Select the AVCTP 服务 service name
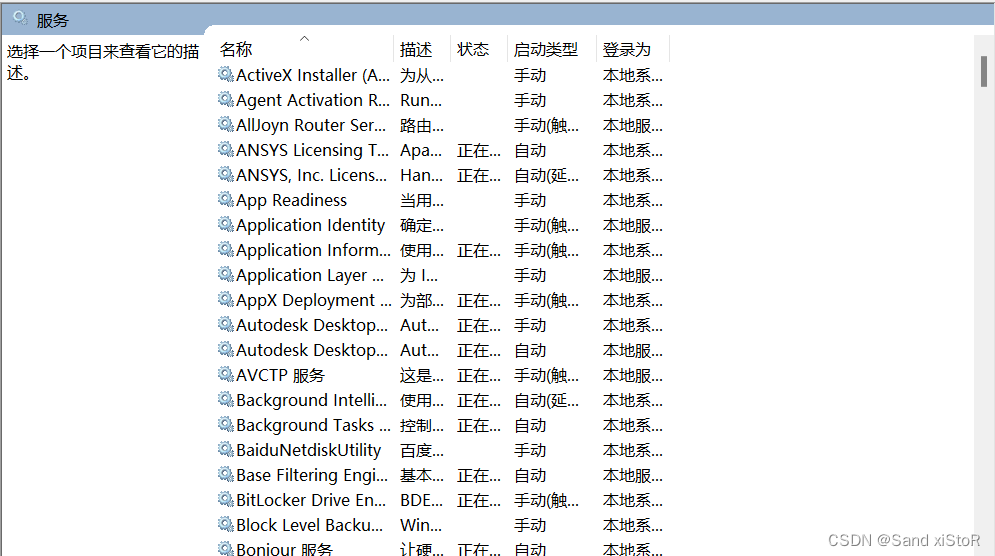The image size is (995, 556). pos(280,376)
